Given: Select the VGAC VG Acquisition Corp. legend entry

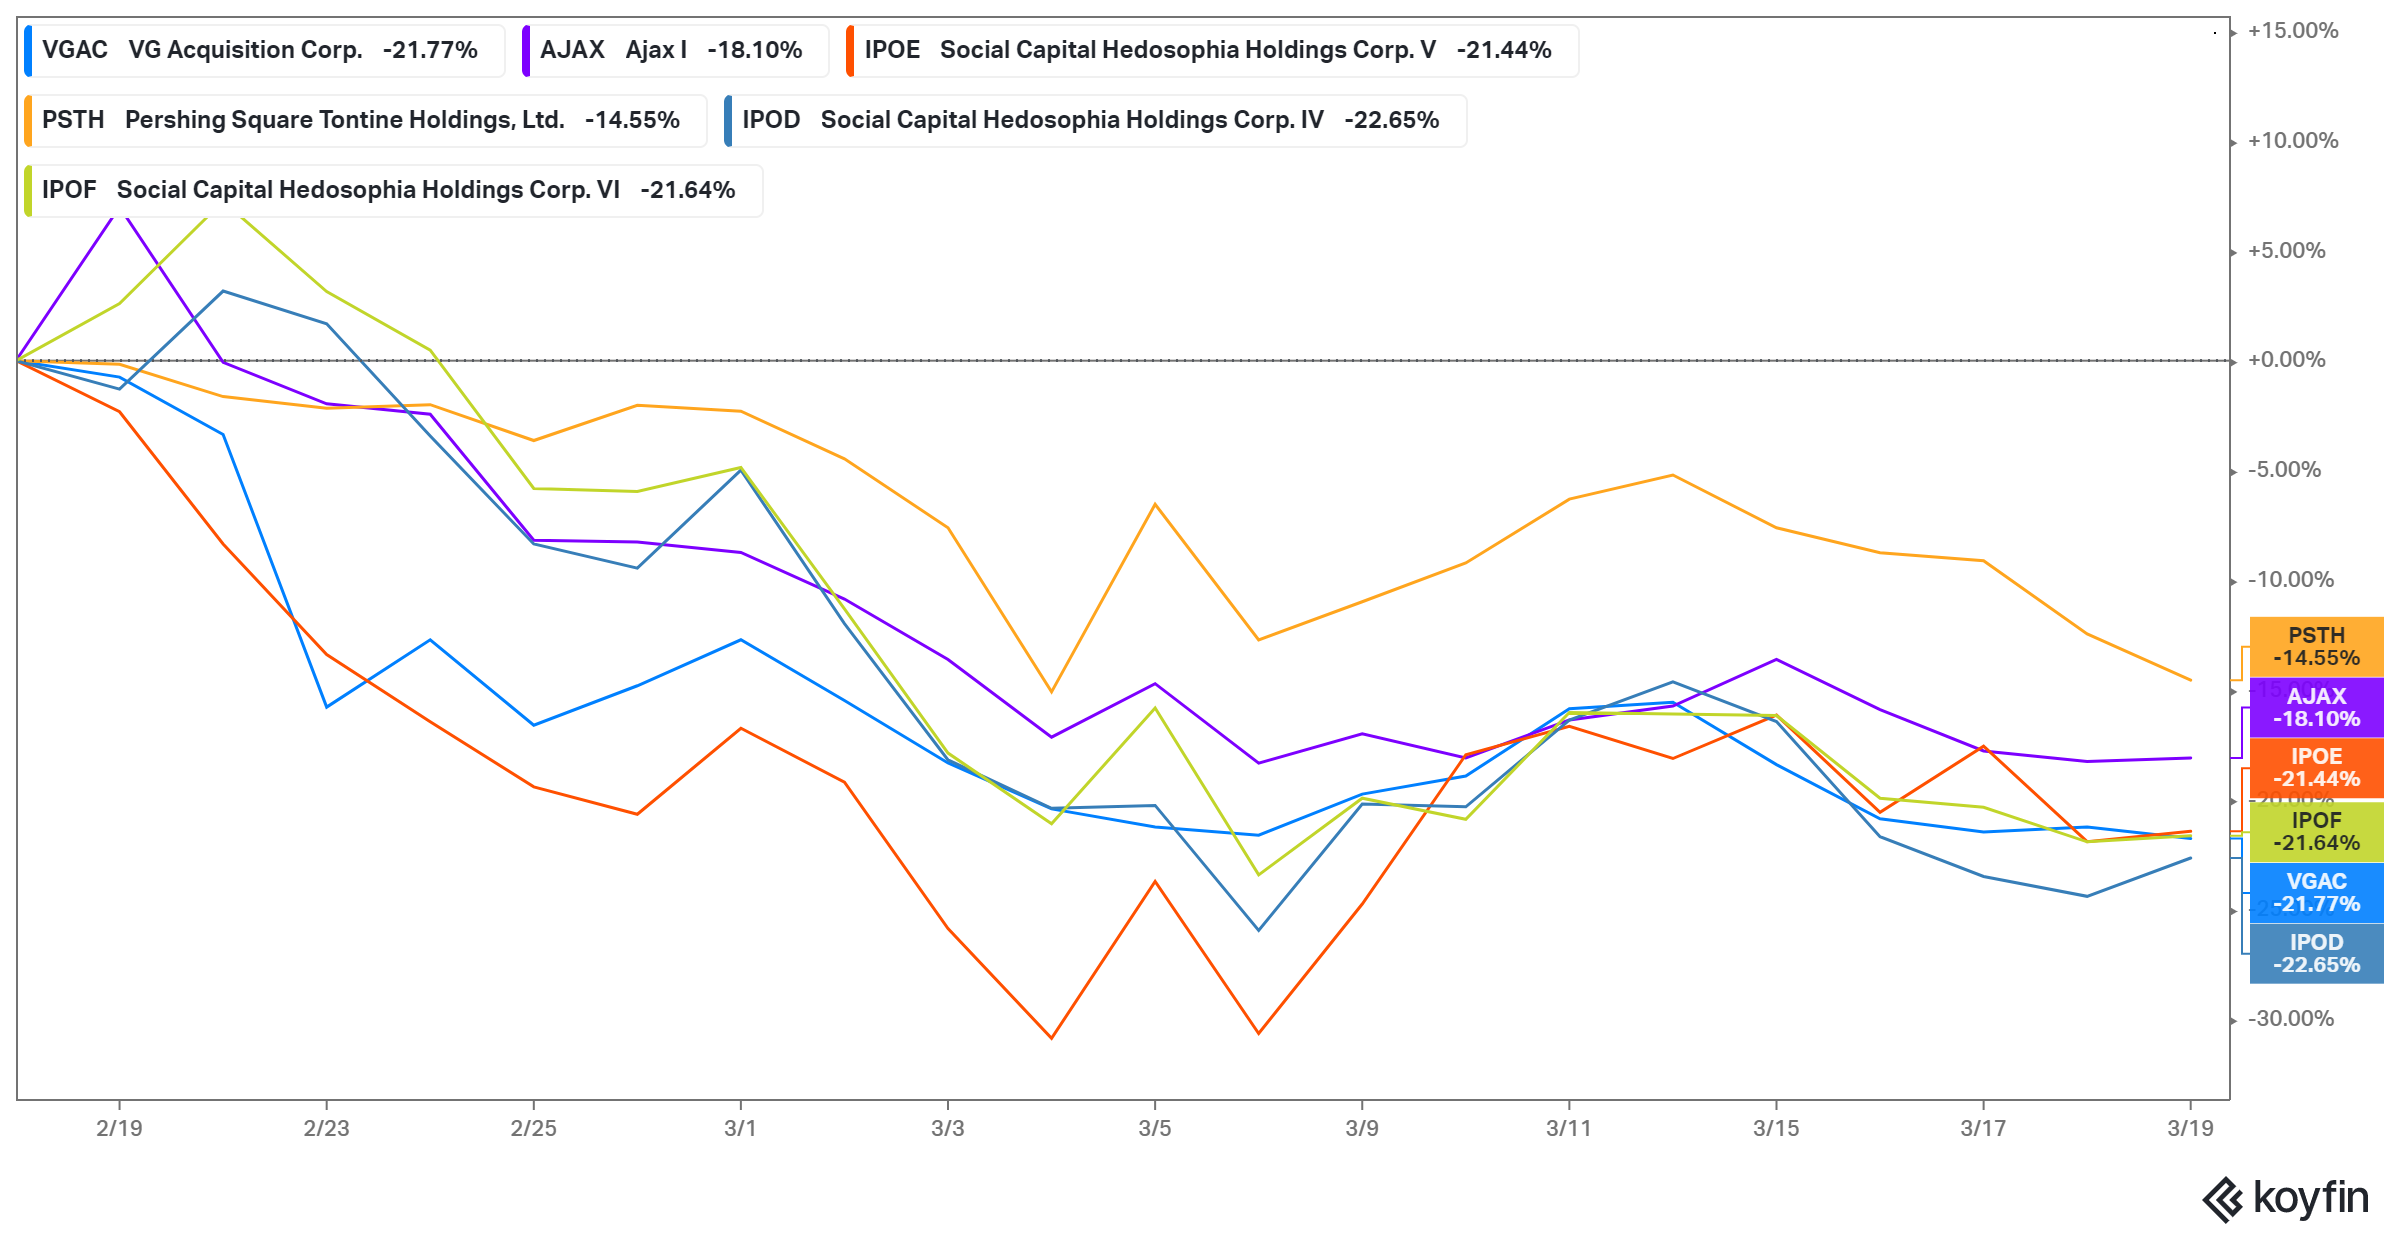Looking at the screenshot, I should [x=265, y=50].
